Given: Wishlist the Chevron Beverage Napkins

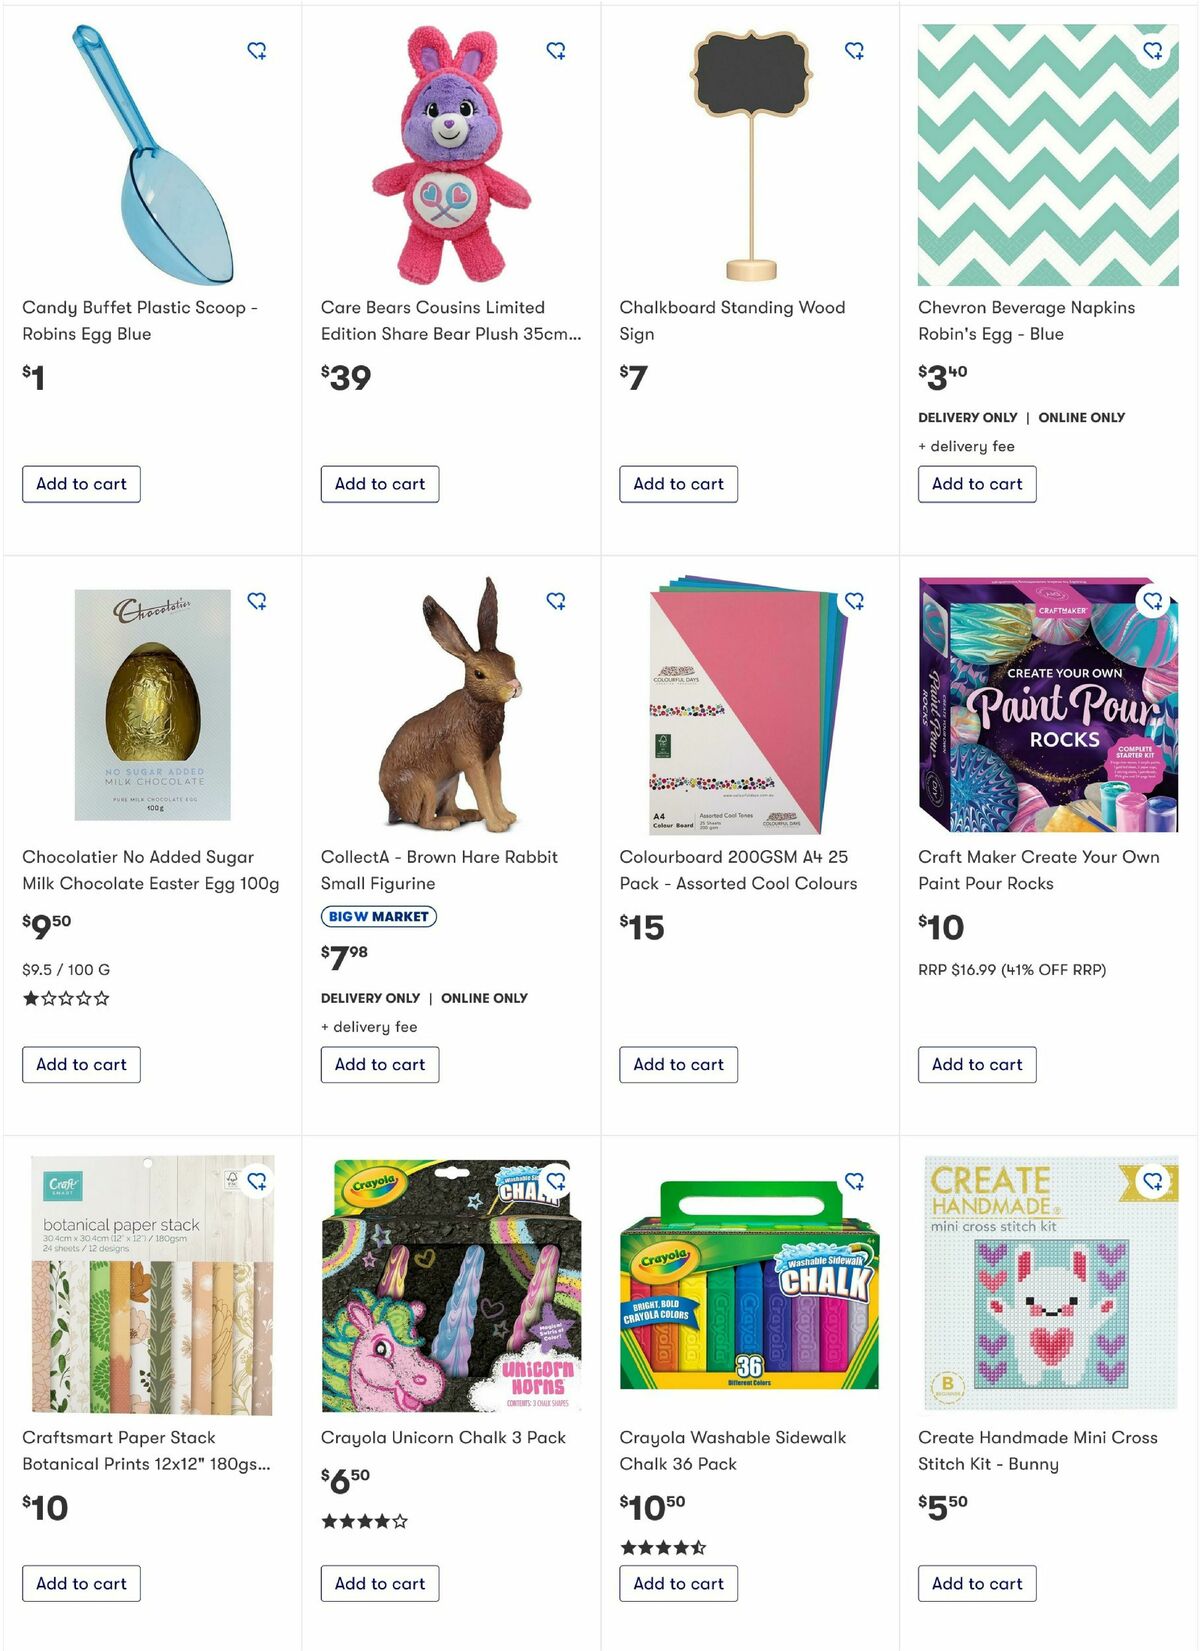Looking at the screenshot, I should (1153, 50).
